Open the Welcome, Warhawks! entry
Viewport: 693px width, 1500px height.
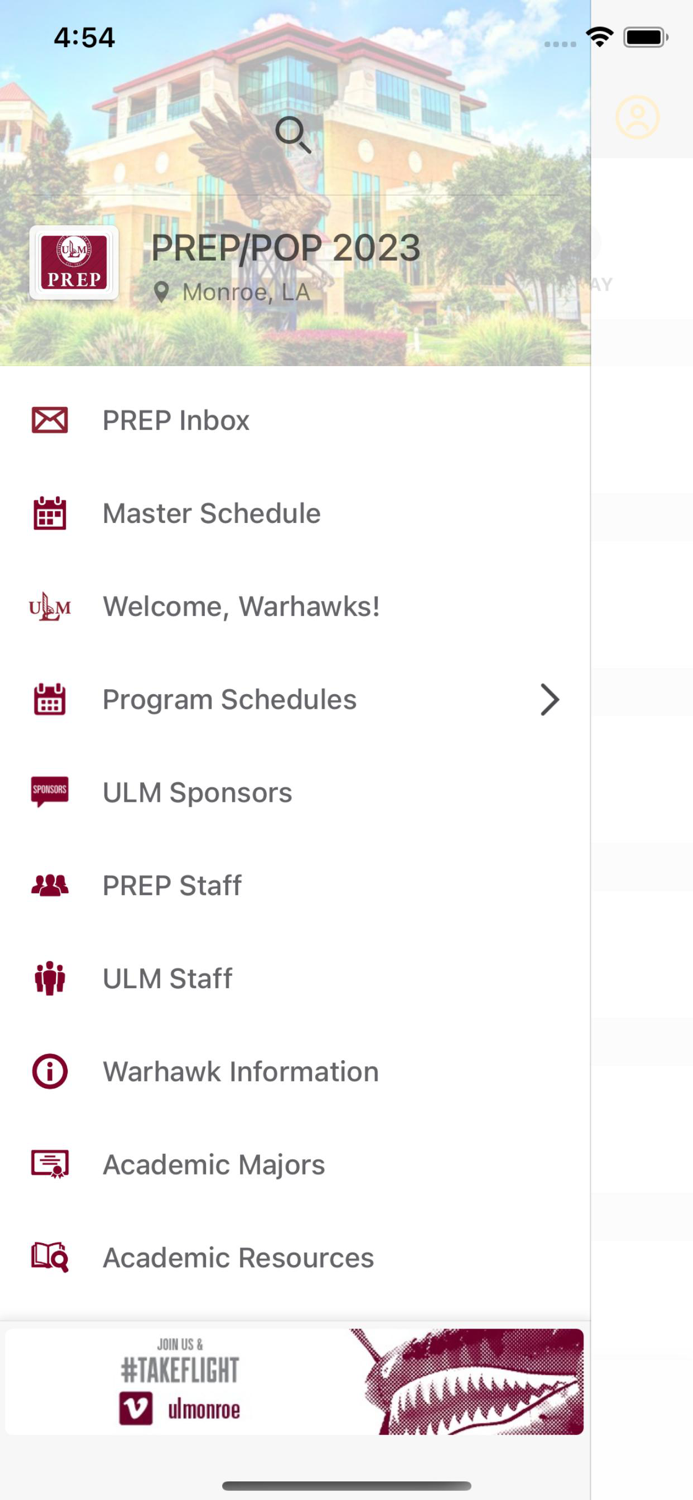click(x=241, y=606)
